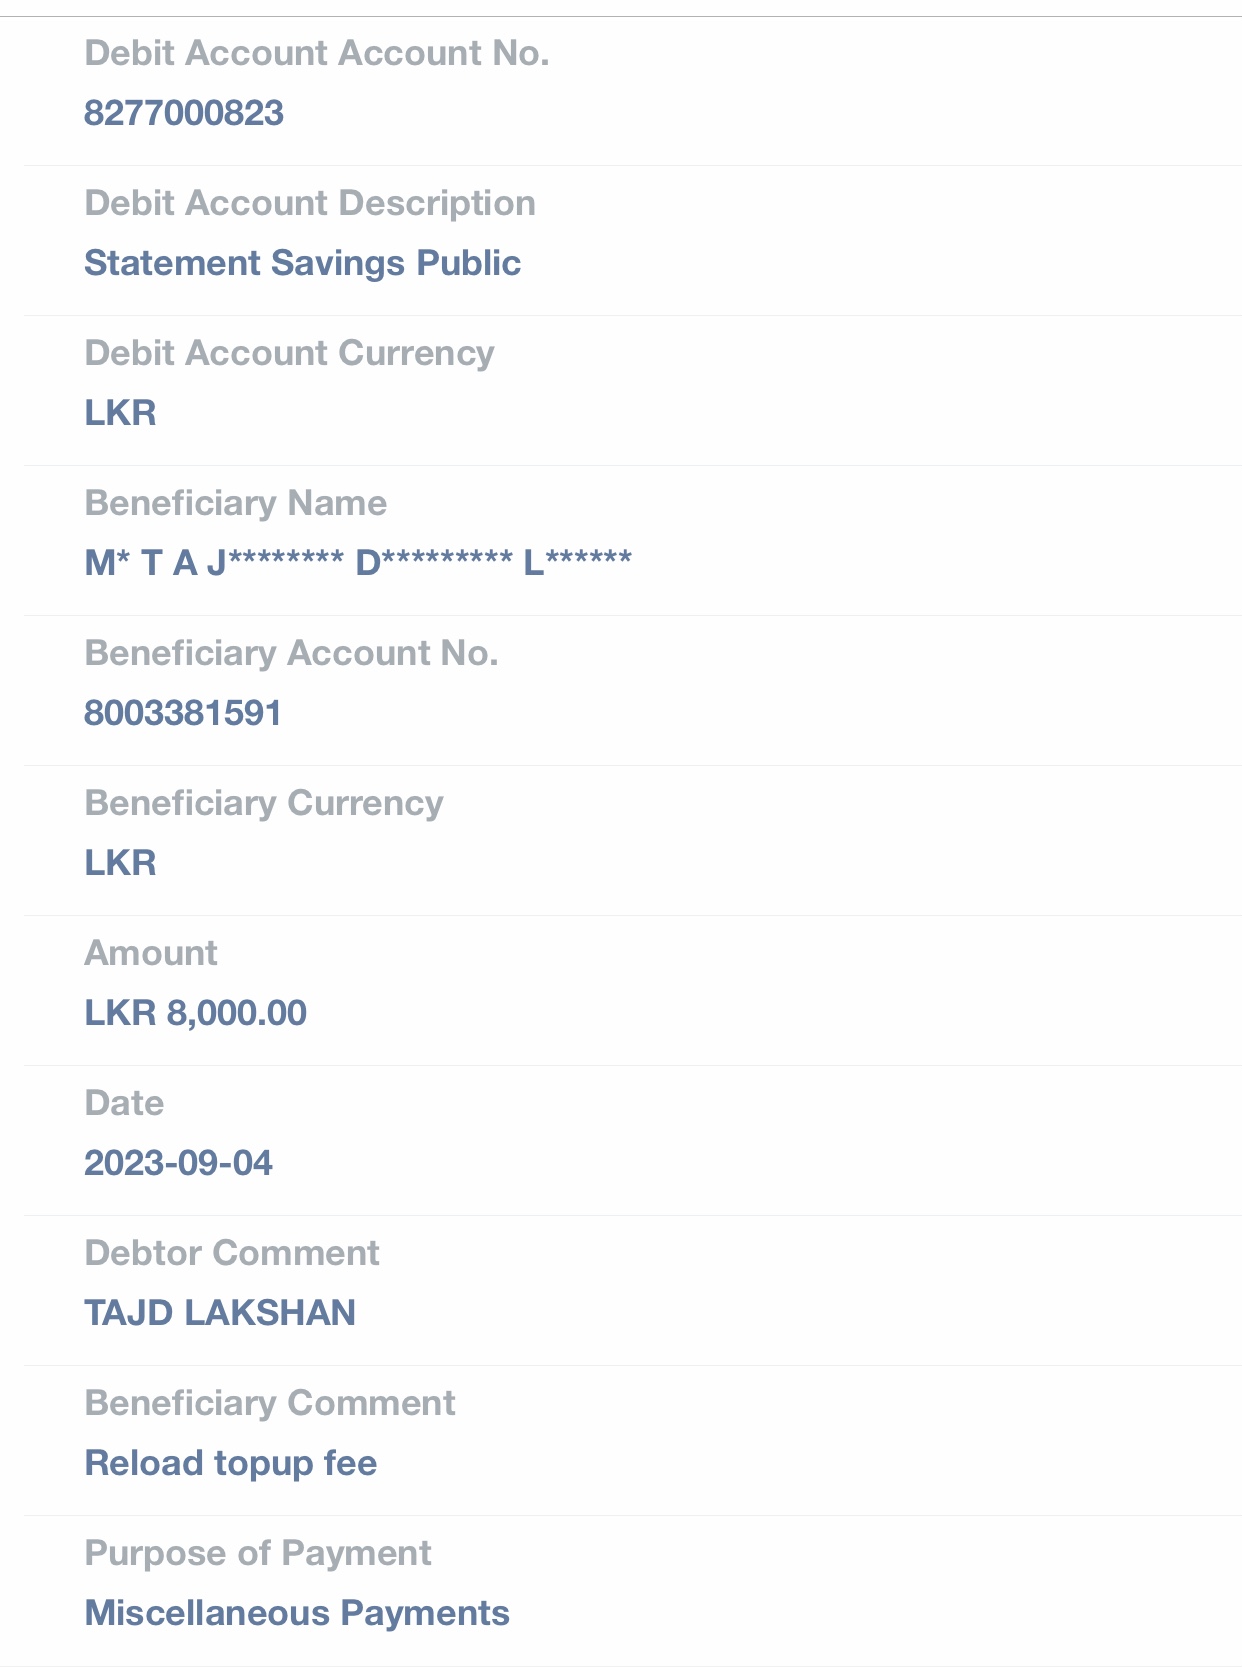The image size is (1242, 1667).
Task: Select the masked beneficiary name text
Action: 358,563
